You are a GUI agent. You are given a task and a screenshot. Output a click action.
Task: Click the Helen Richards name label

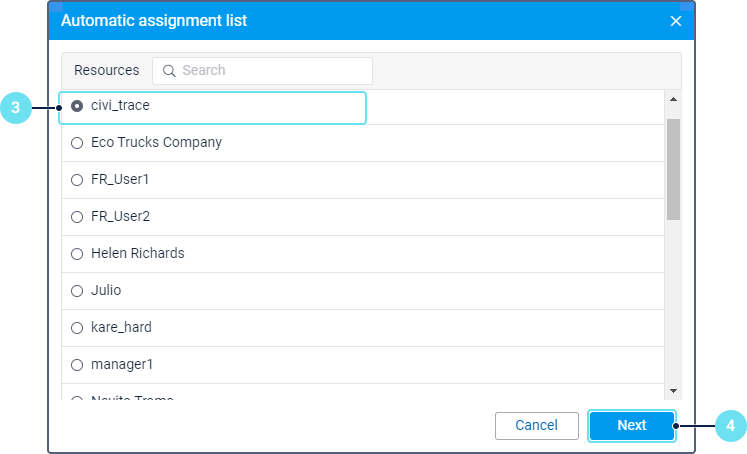click(x=138, y=254)
